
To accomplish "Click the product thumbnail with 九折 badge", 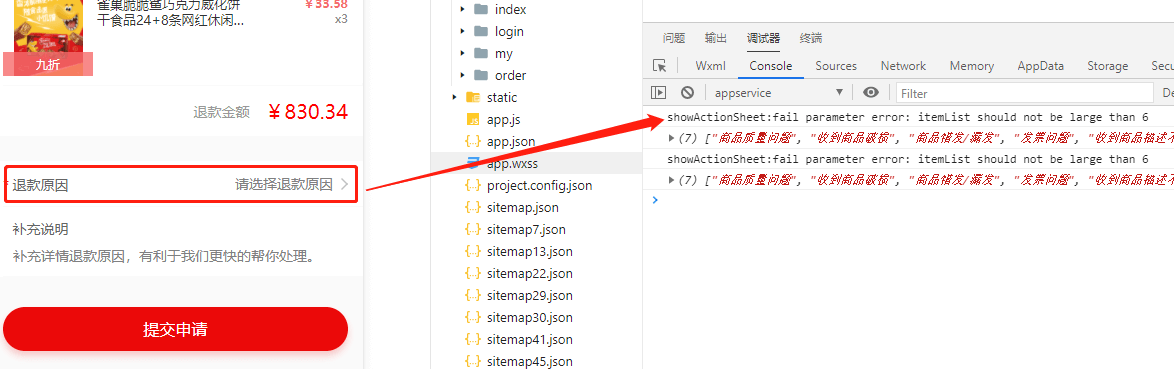I will 48,37.
